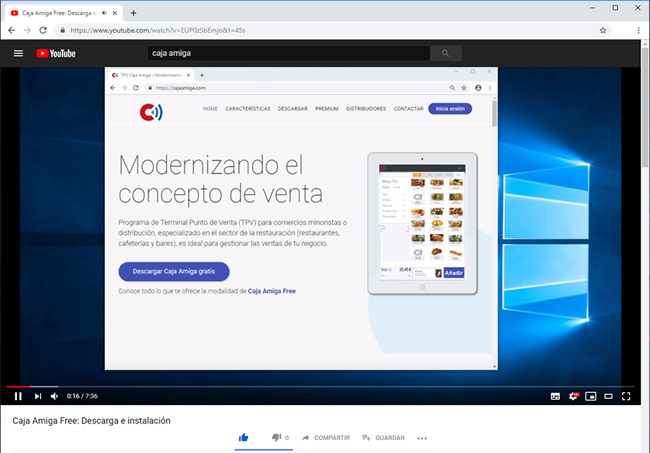Click the TPV Caja Amiga inner tab
The width and height of the screenshot is (650, 453).
[x=151, y=75]
